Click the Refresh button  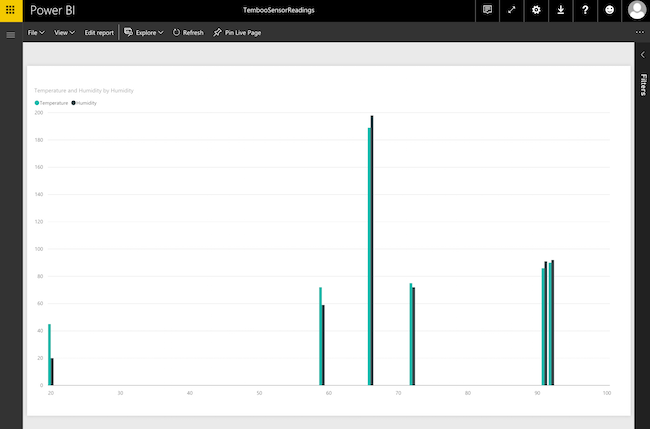point(188,32)
